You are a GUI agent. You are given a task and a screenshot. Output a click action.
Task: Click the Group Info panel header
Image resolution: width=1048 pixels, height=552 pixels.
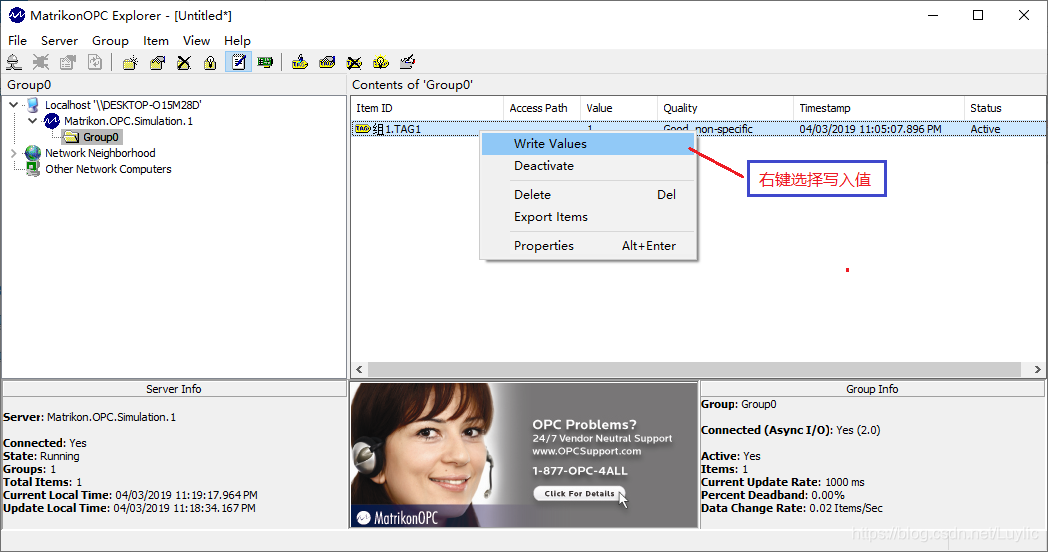872,389
